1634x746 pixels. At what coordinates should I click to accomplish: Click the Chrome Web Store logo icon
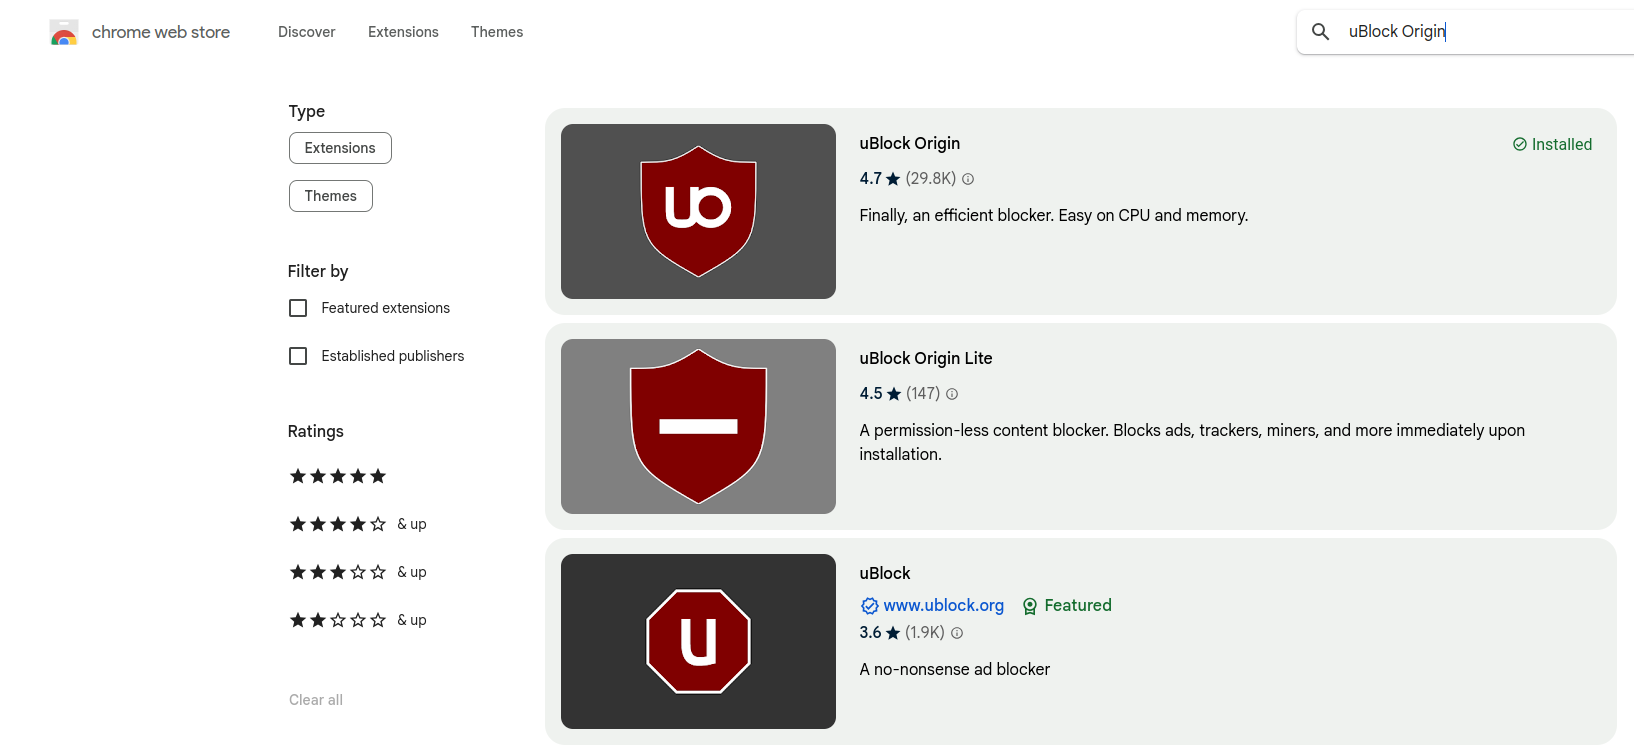(x=64, y=33)
